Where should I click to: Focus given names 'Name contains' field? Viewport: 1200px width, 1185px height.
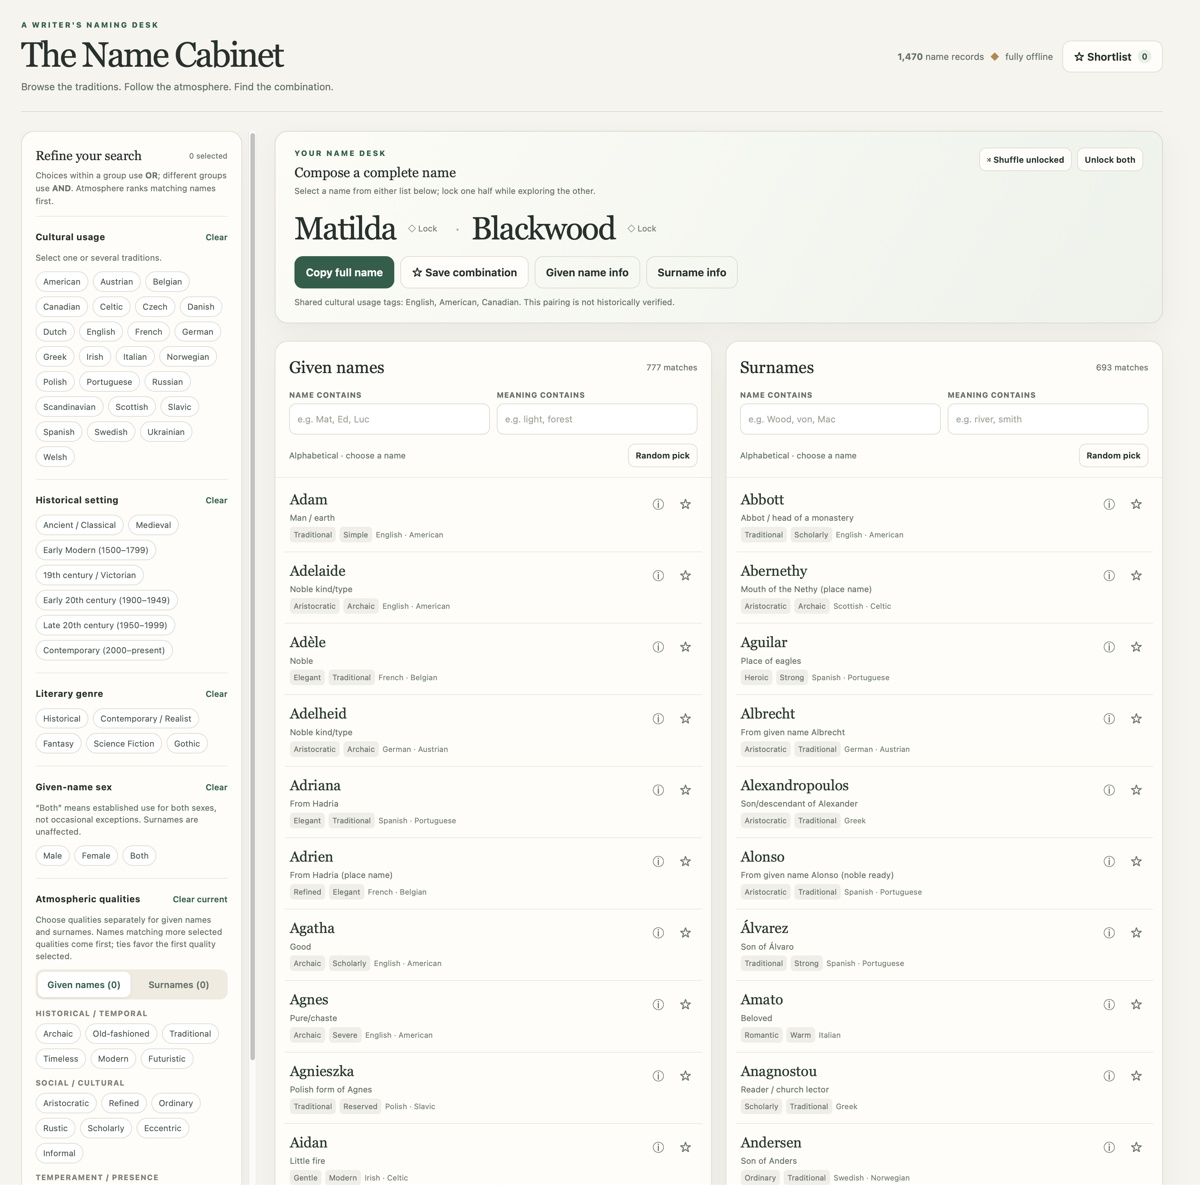click(389, 419)
